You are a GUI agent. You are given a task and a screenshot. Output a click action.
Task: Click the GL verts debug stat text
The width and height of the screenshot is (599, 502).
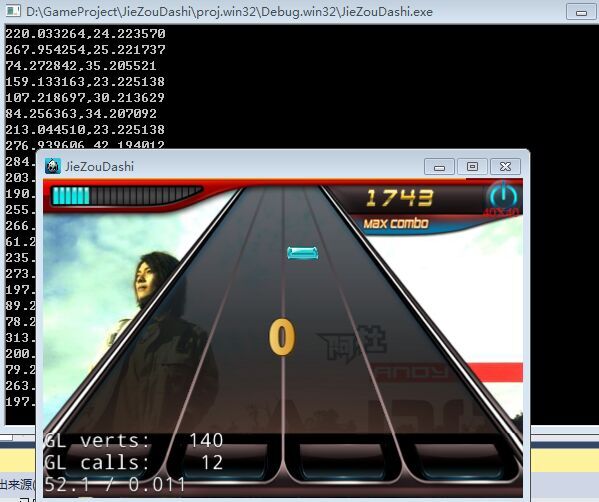pos(134,440)
